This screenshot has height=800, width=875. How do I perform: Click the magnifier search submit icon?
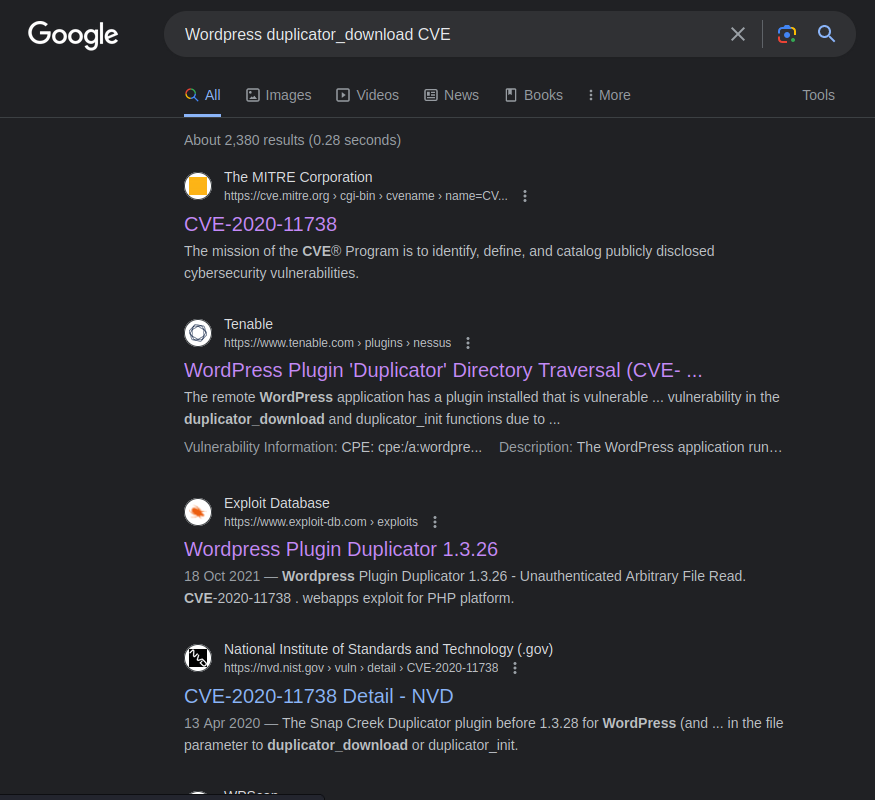[826, 34]
